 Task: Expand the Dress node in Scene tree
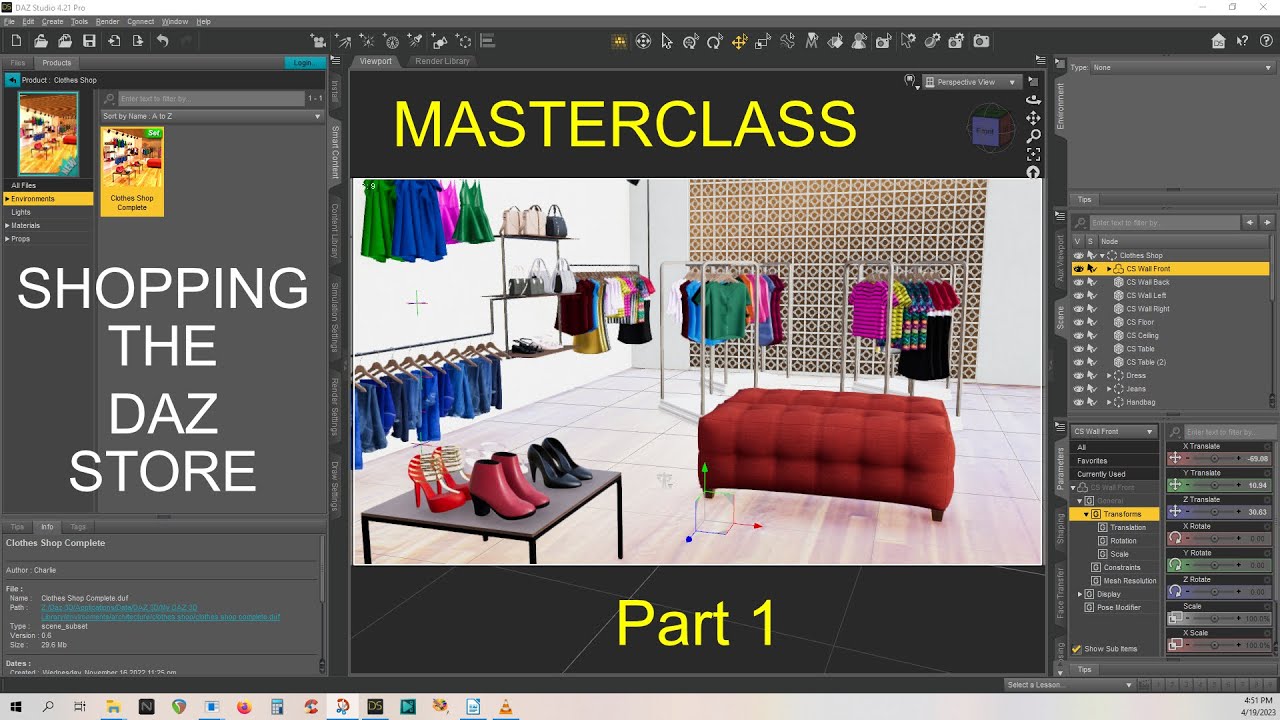(x=1109, y=376)
